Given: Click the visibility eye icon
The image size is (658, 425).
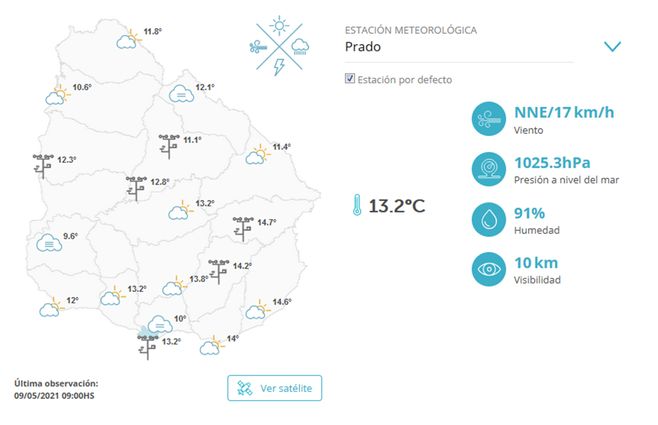Looking at the screenshot, I should tap(490, 269).
